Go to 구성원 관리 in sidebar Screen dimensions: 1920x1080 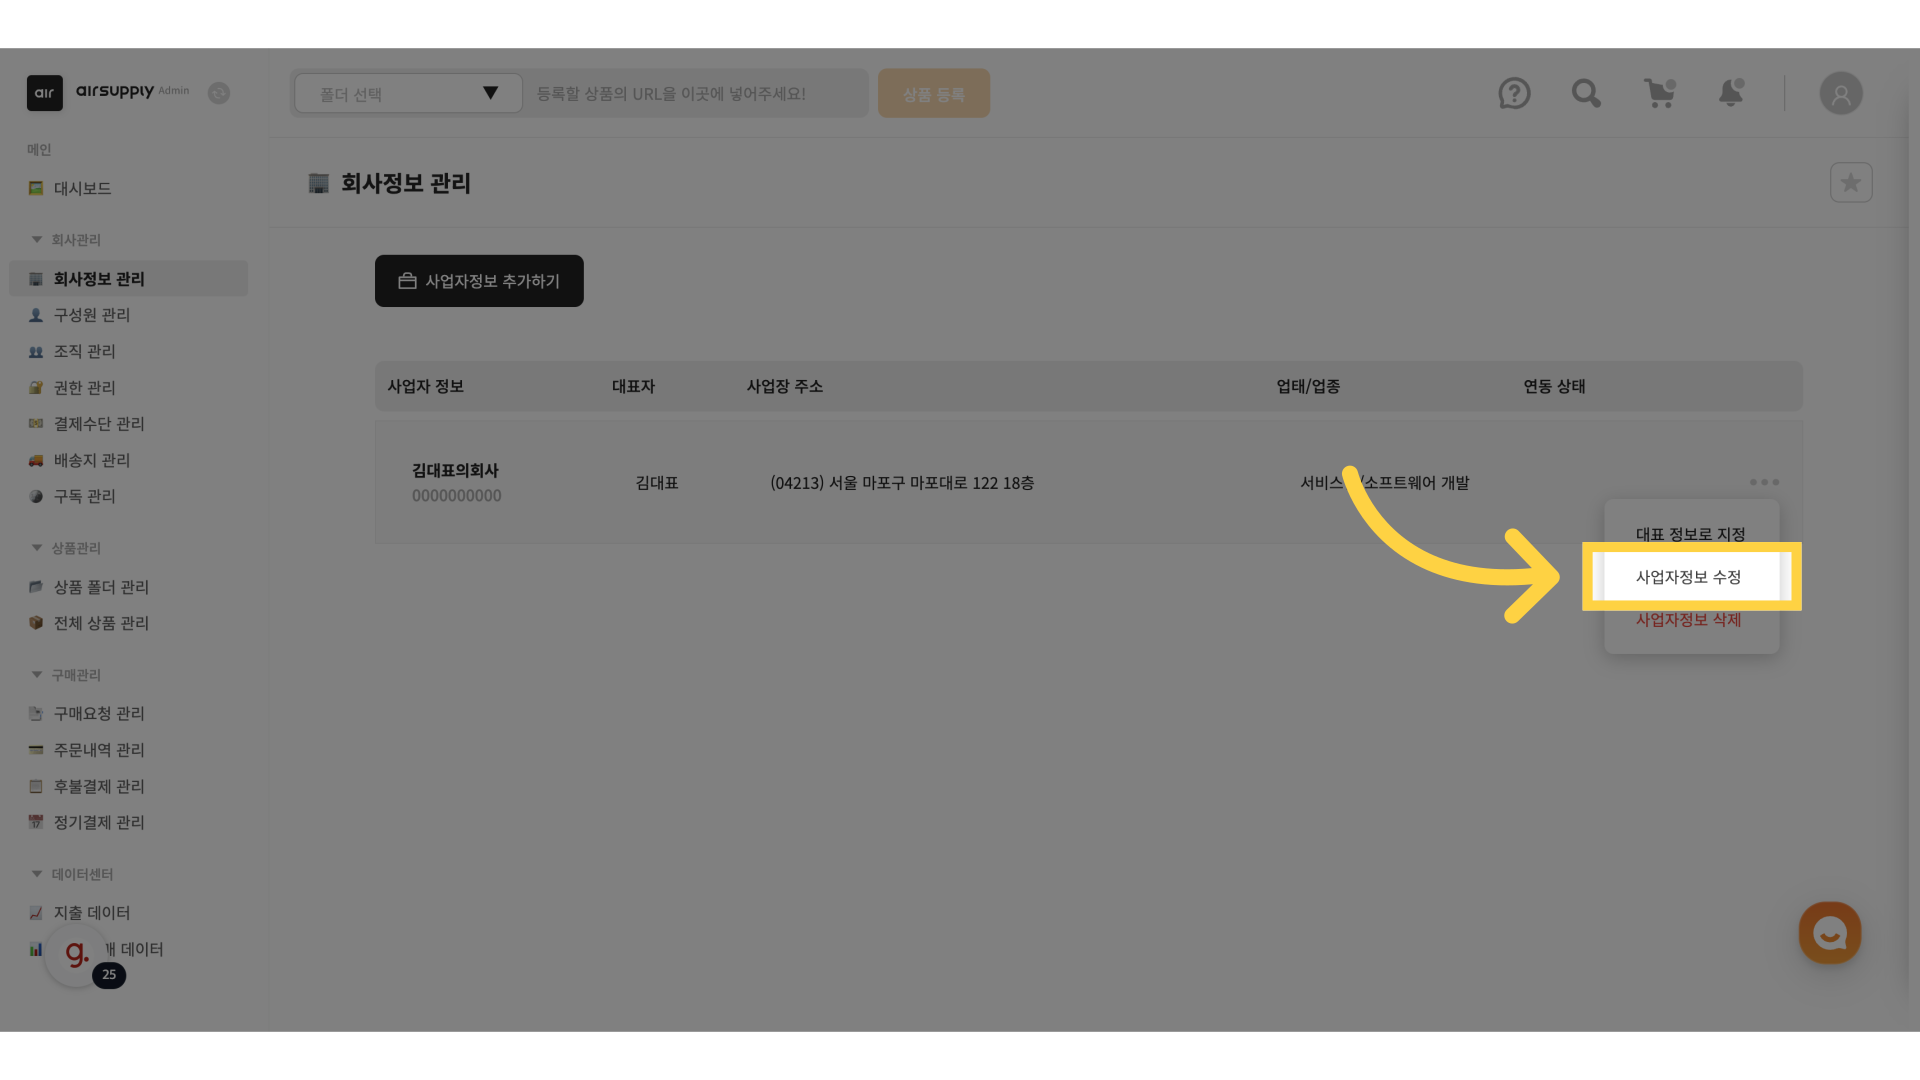tap(92, 315)
